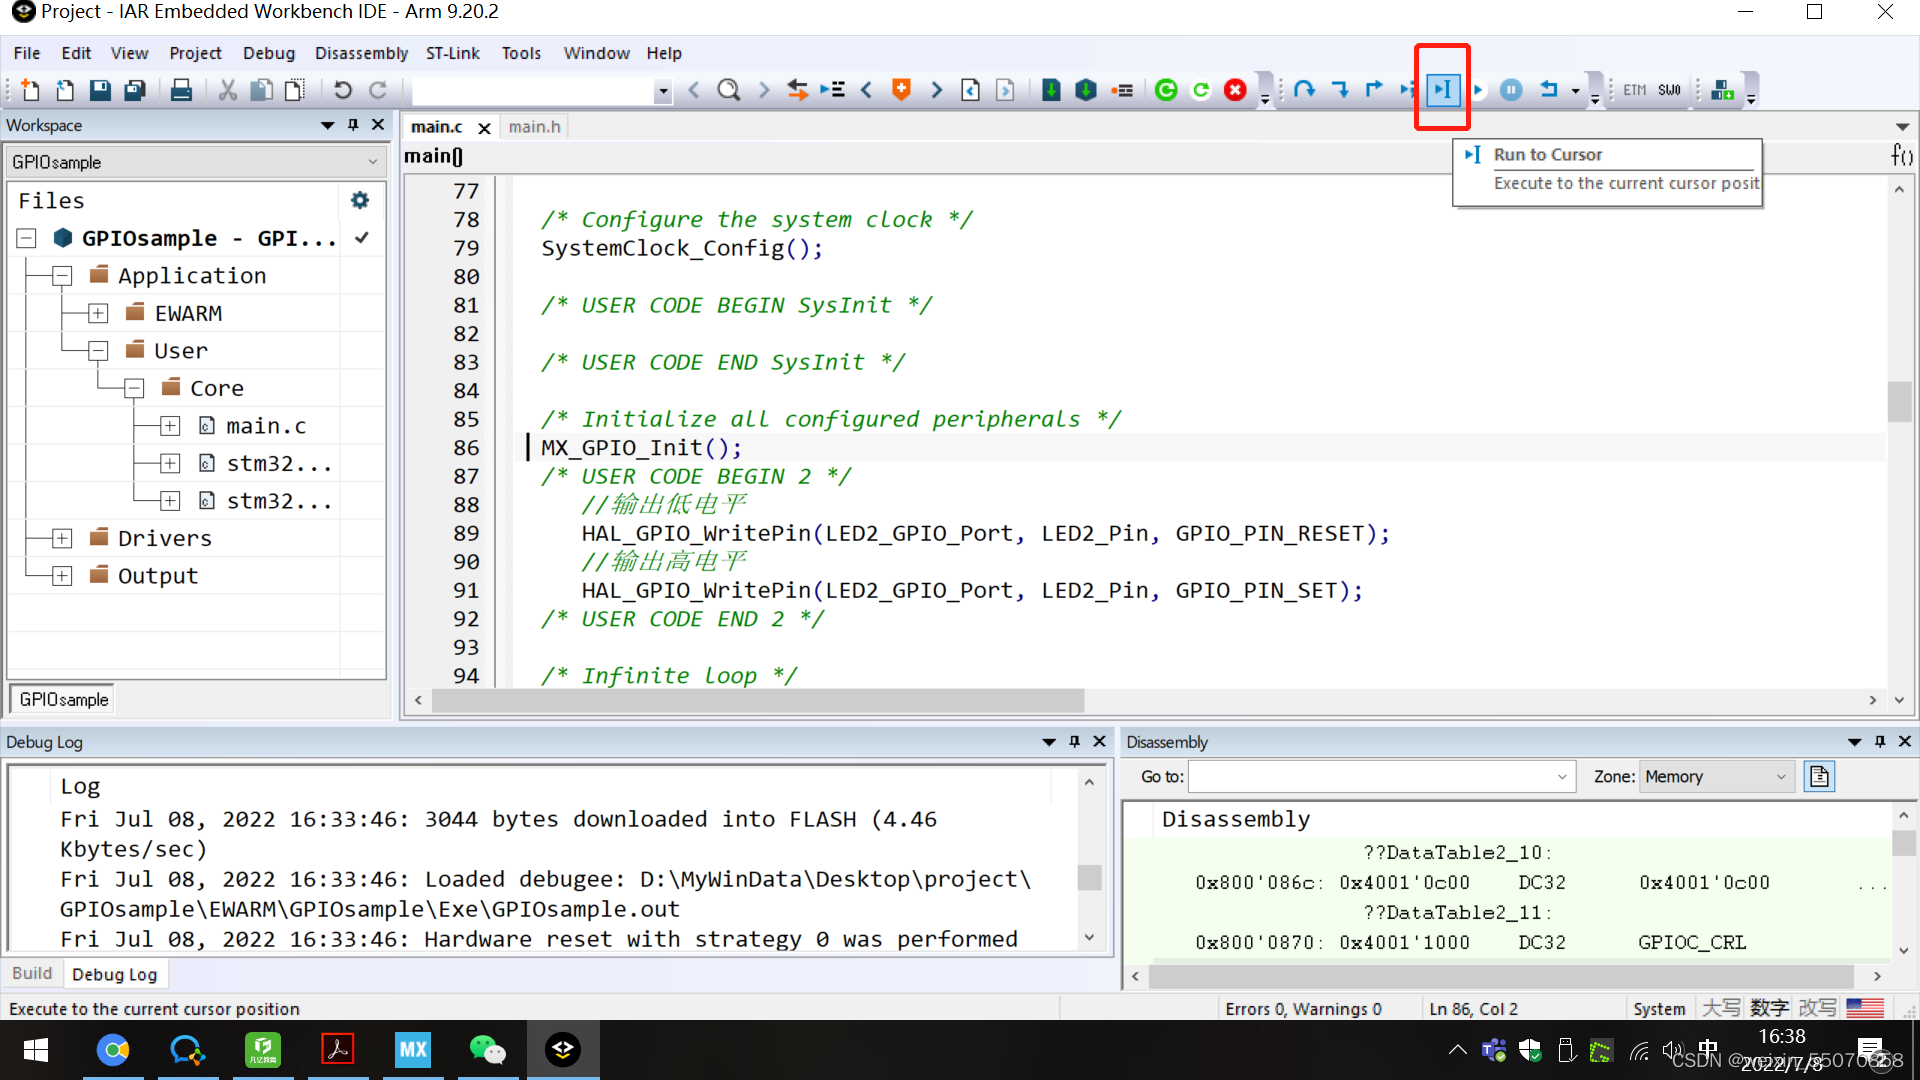Open the ST-Link menu
This screenshot has width=1920, height=1080.
[452, 53]
